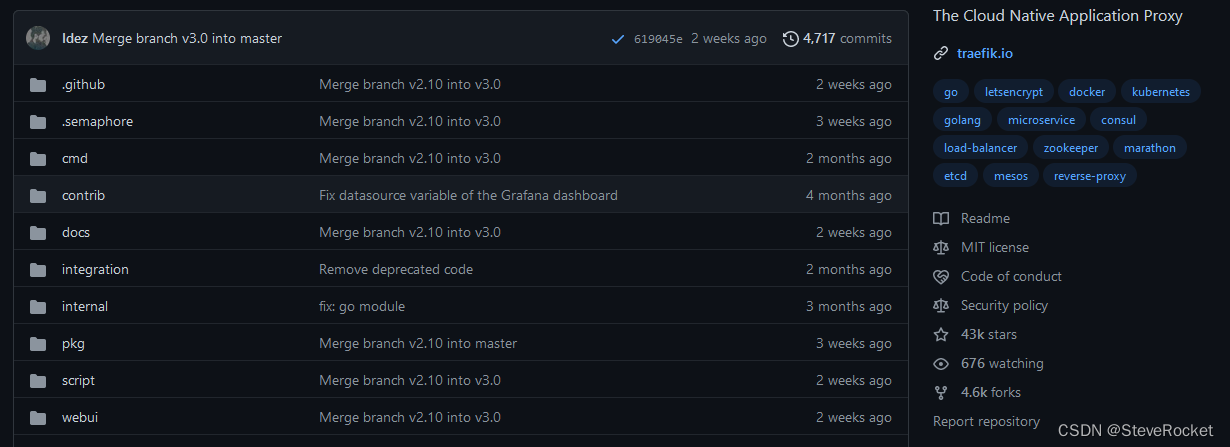The image size is (1230, 447).
Task: Click the Code of conduct heart icon
Action: 940,276
